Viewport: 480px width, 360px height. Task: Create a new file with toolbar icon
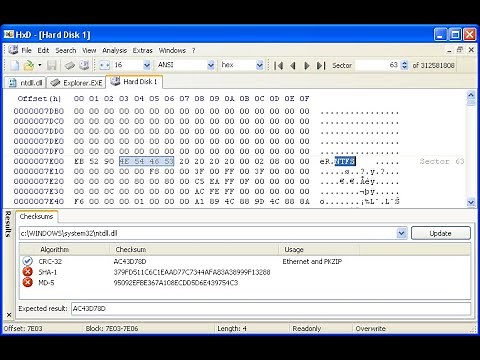(x=14, y=65)
